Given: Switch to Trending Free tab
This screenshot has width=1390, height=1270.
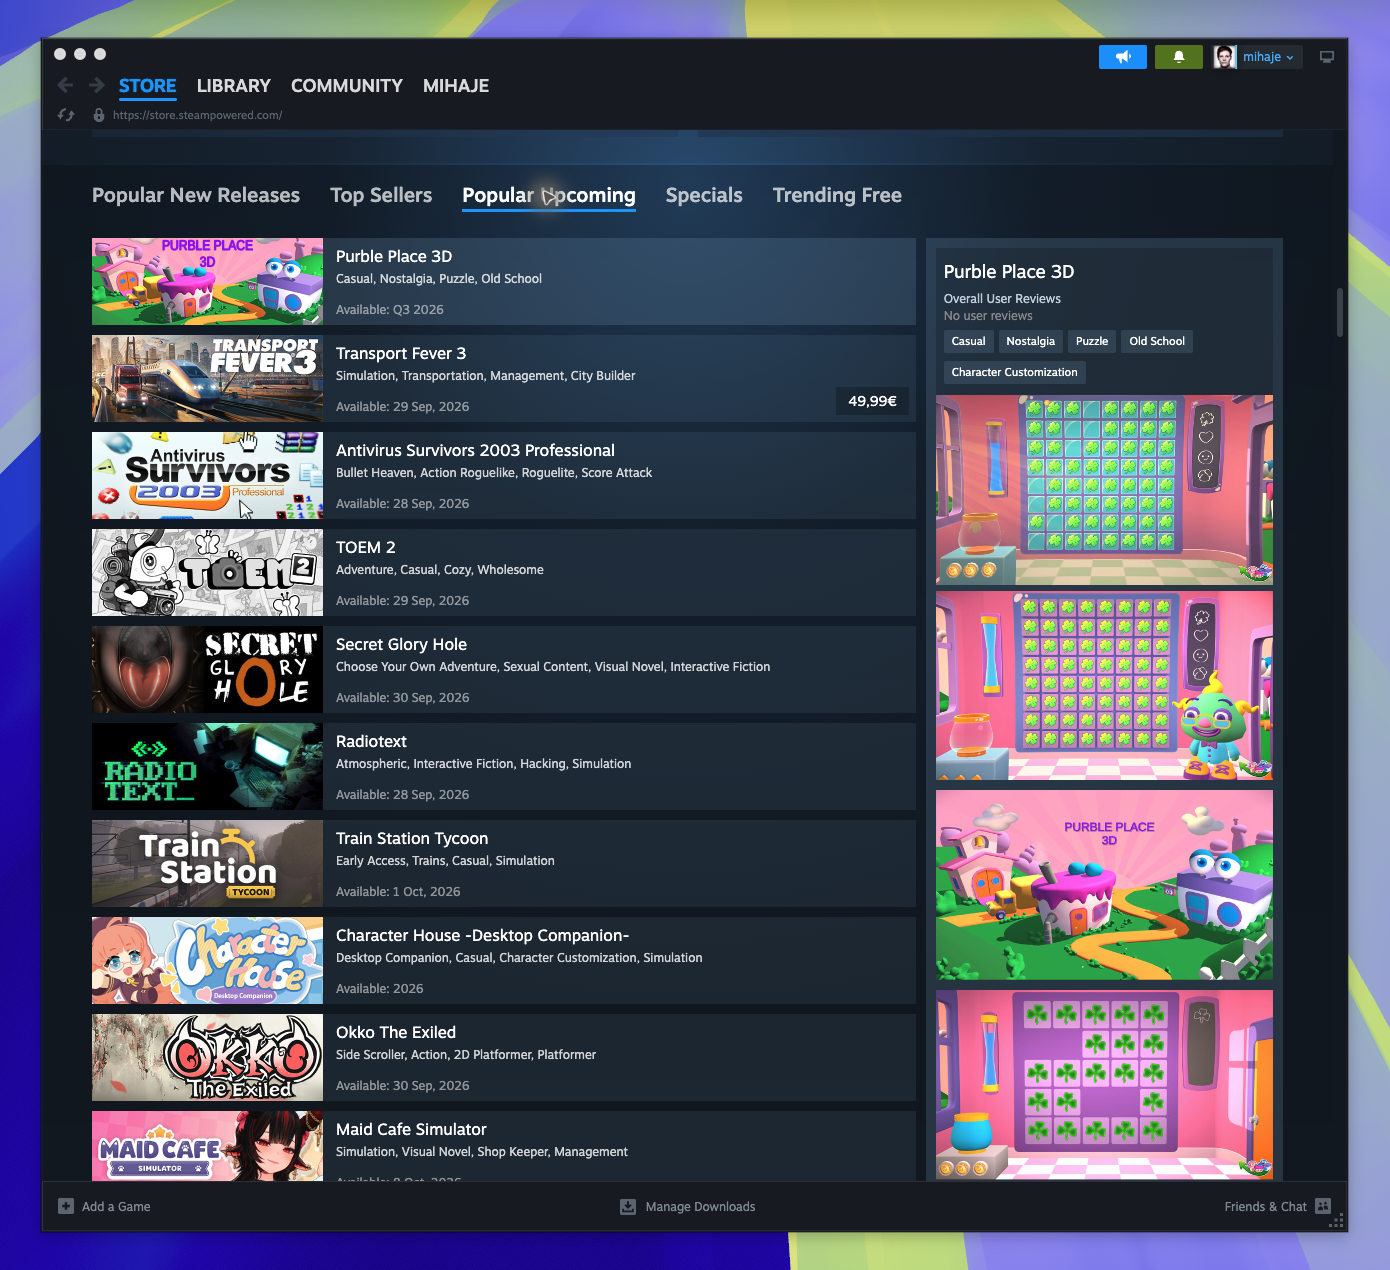Looking at the screenshot, I should pos(837,195).
